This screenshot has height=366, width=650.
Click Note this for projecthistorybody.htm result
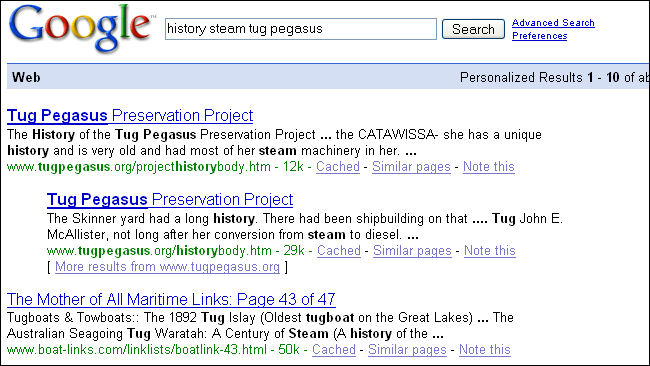[488, 167]
